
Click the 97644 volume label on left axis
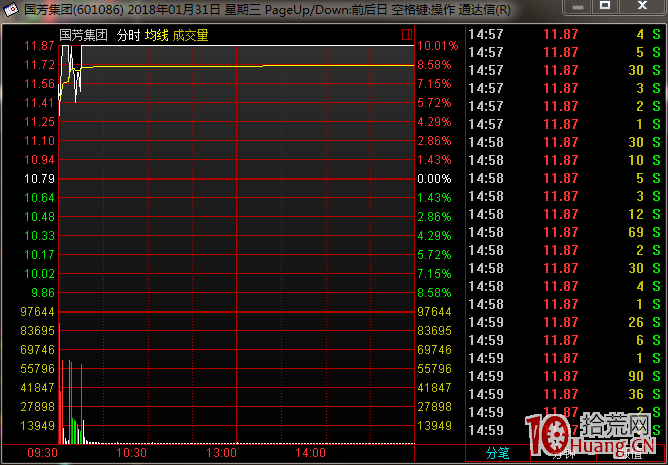point(37,312)
